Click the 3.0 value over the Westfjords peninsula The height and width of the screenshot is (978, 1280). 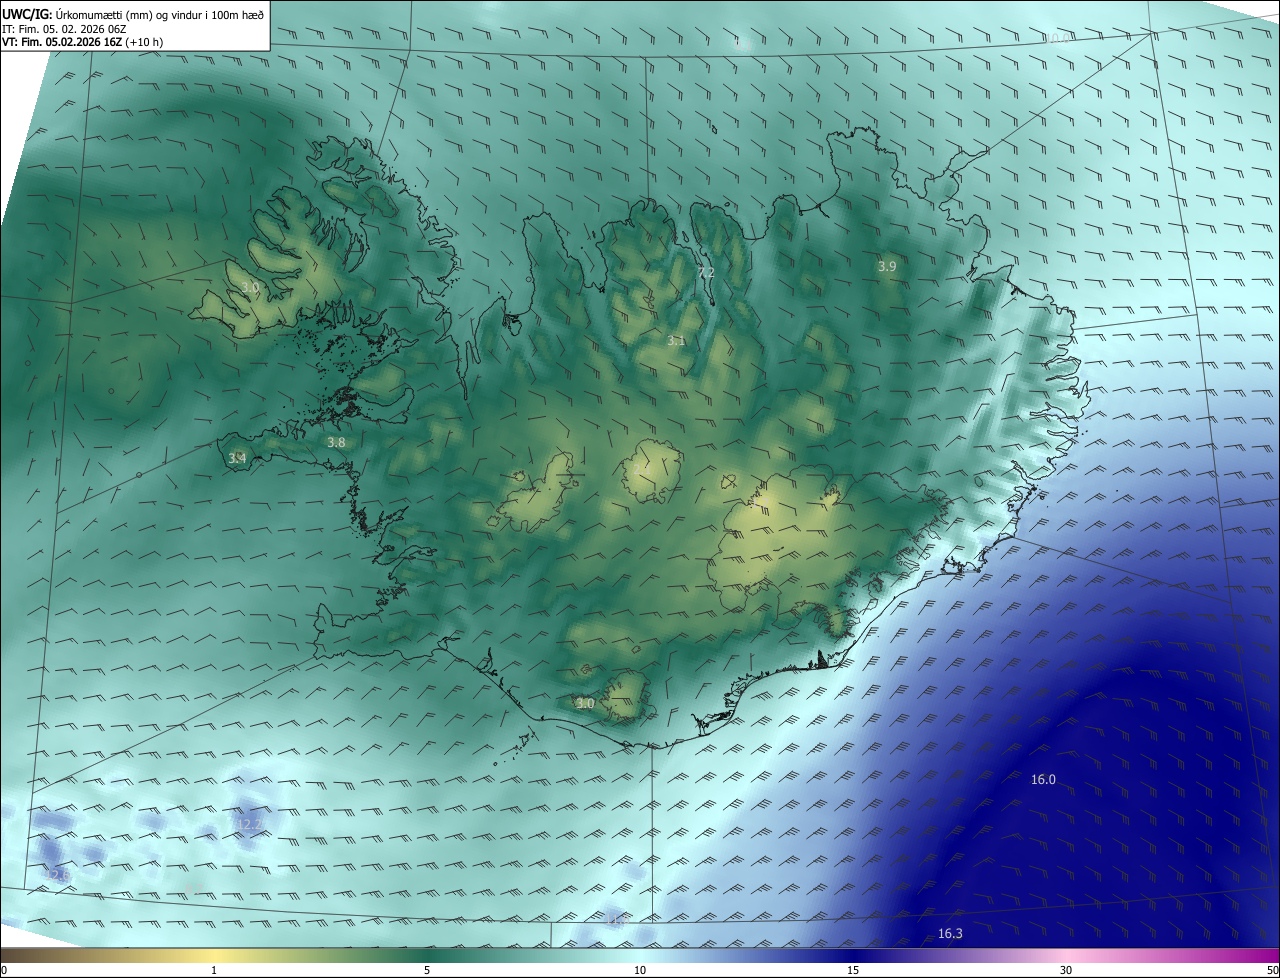[250, 288]
